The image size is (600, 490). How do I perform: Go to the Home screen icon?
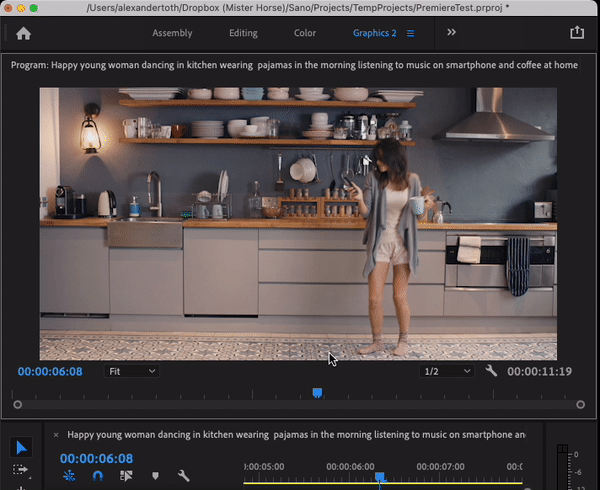(x=23, y=34)
